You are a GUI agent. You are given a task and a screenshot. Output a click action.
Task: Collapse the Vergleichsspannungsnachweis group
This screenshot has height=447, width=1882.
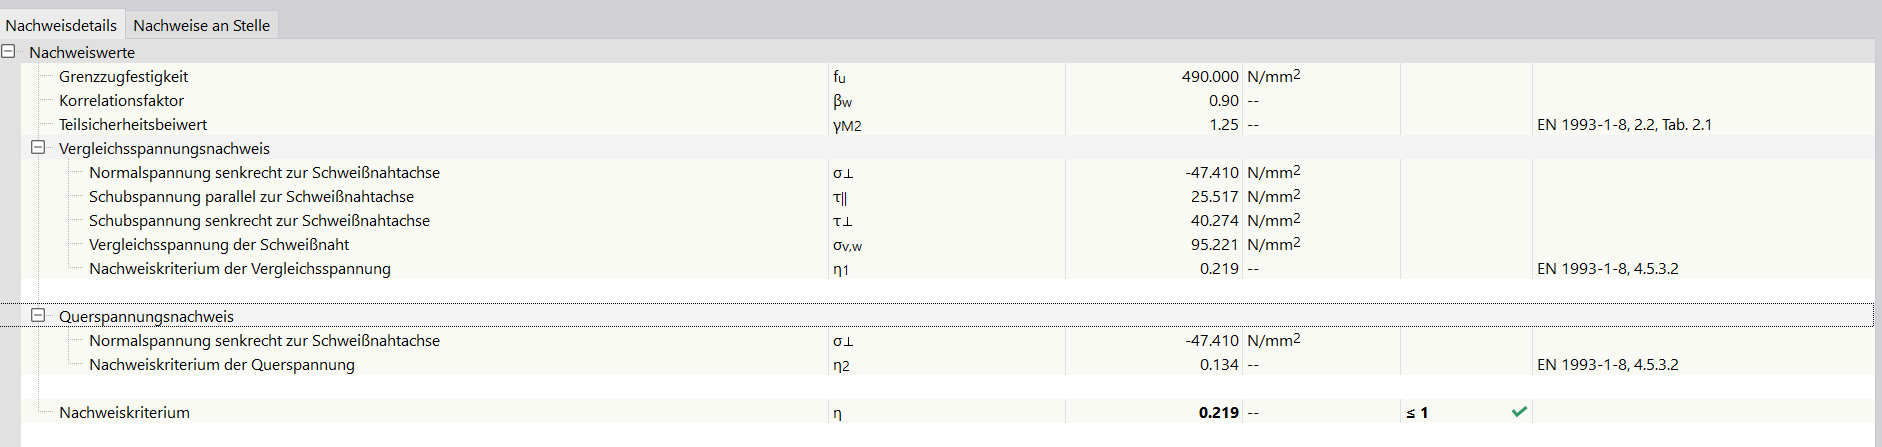[x=38, y=148]
